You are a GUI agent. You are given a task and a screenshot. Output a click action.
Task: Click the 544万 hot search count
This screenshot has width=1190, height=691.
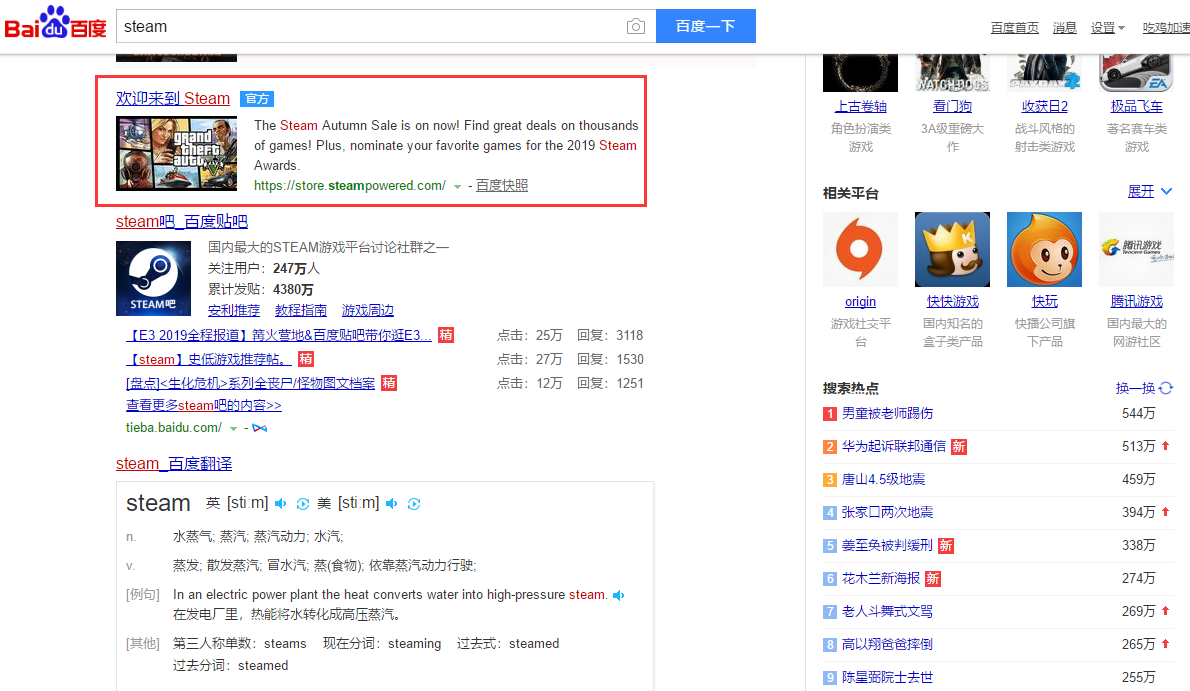click(x=1138, y=413)
